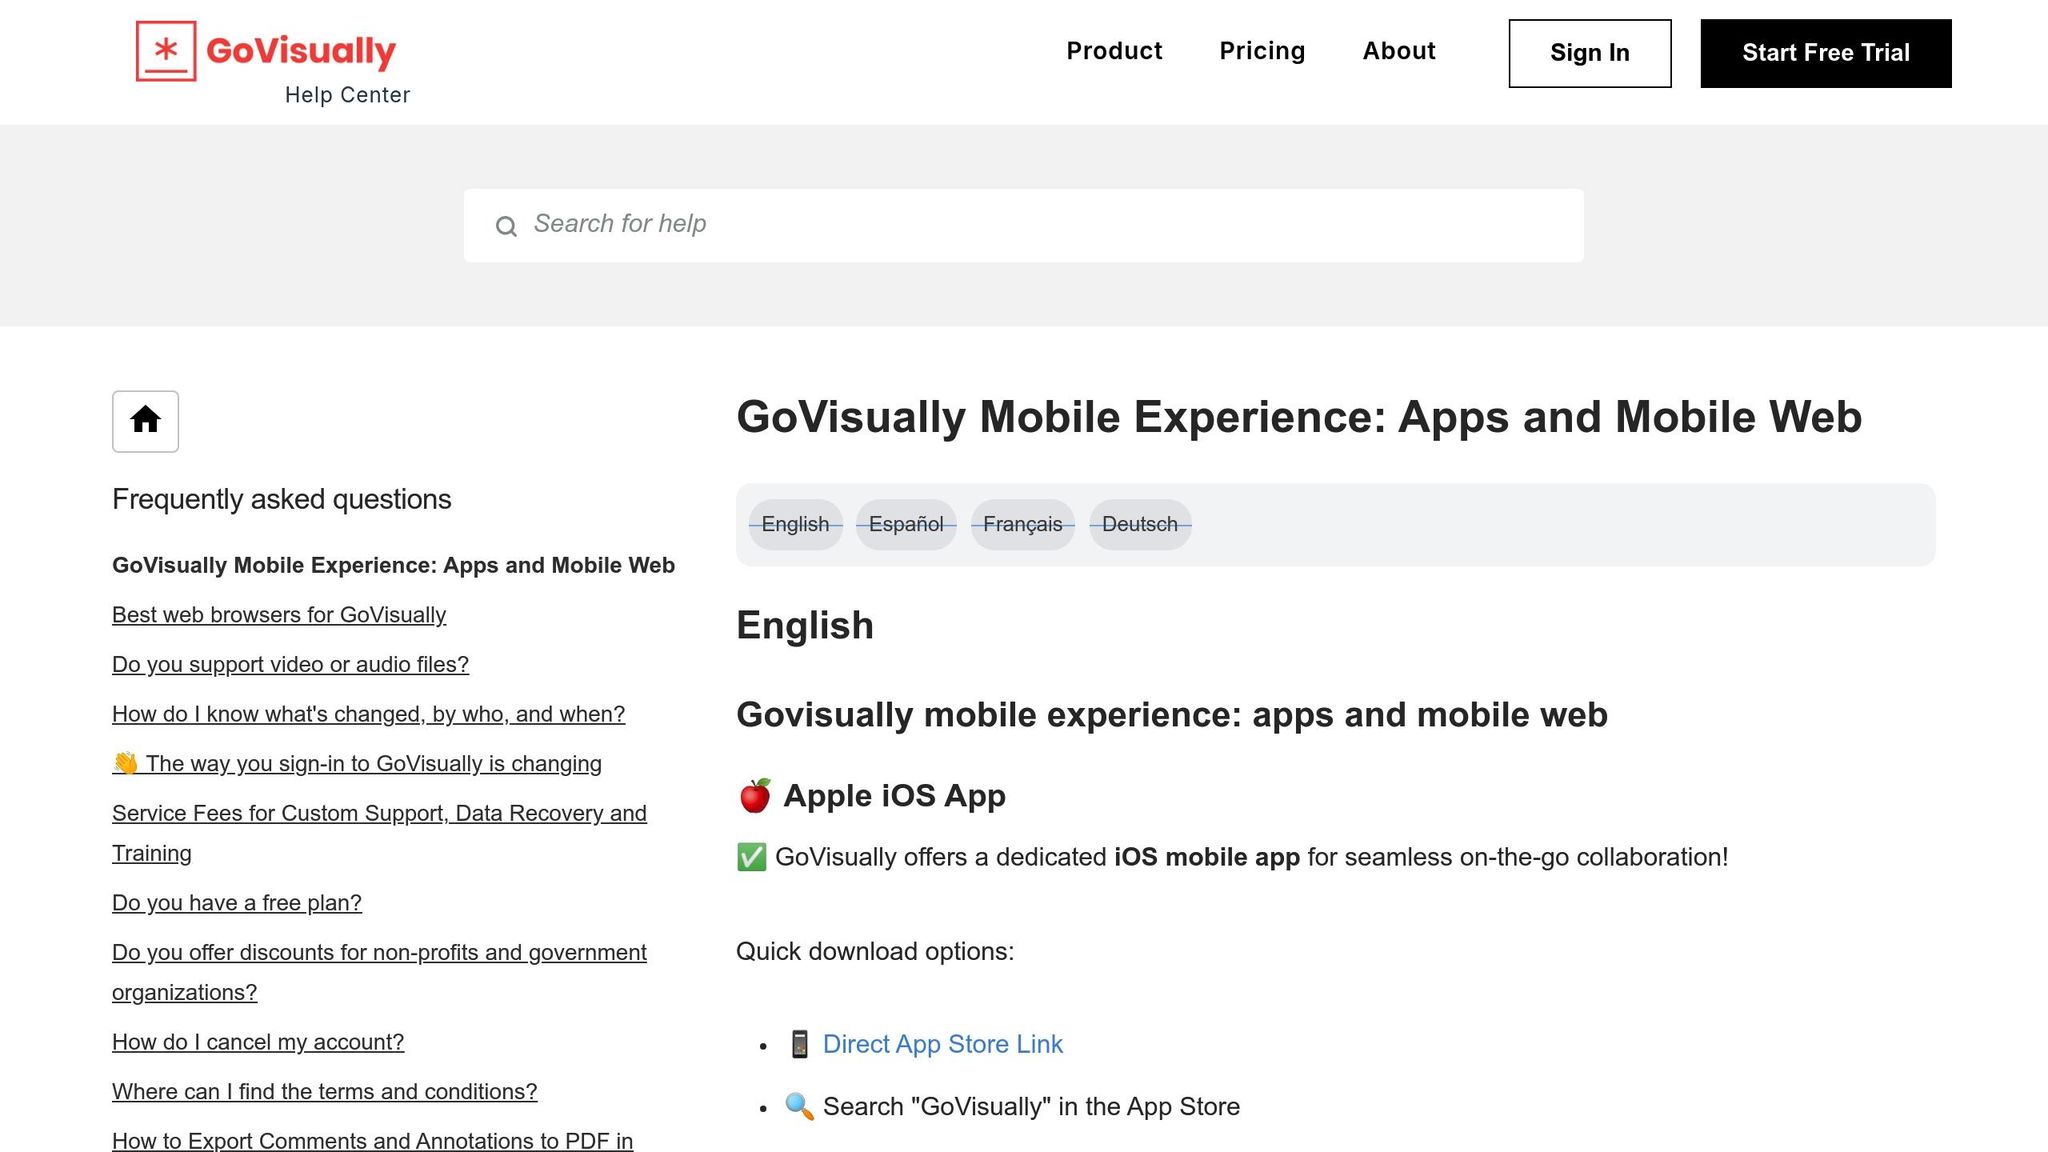Open "Best web browsers for GoVisually"
The image size is (2048, 1152).
pyautogui.click(x=279, y=615)
